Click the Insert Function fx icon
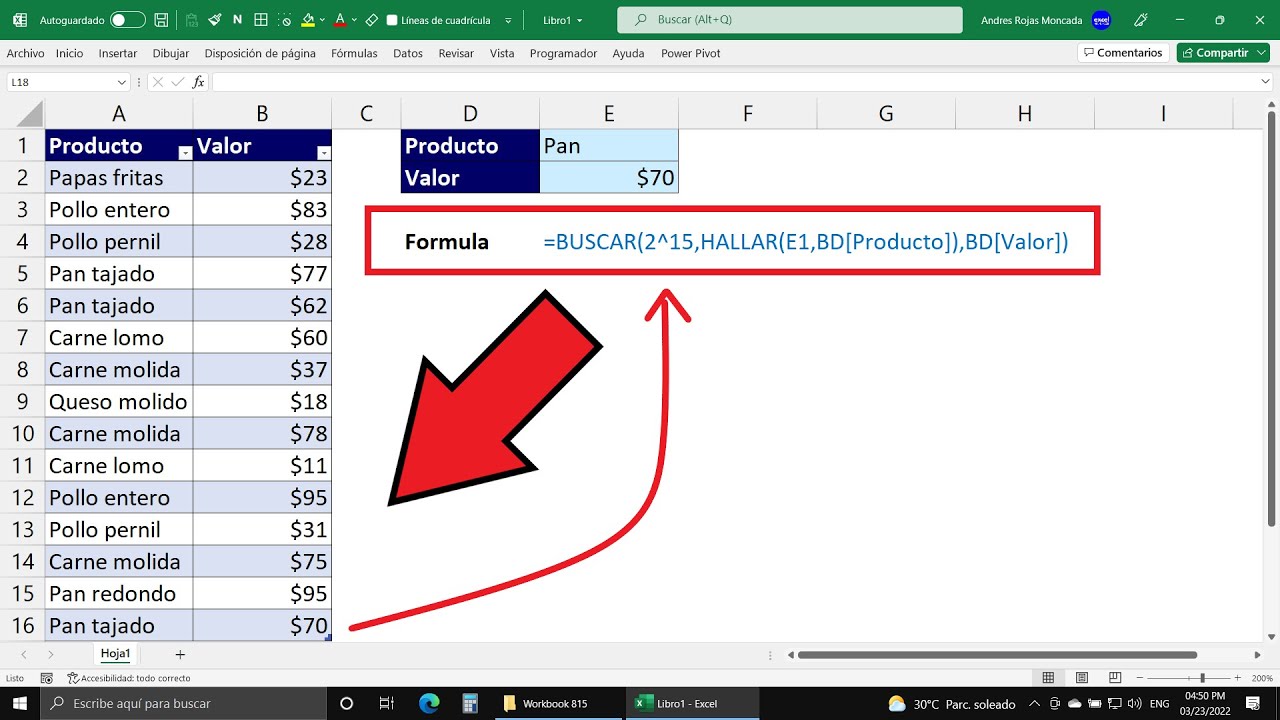 point(199,82)
